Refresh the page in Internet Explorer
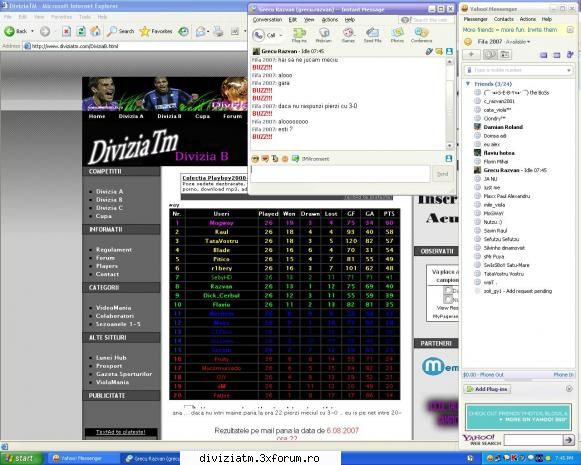The image size is (581, 465). pos(81,31)
